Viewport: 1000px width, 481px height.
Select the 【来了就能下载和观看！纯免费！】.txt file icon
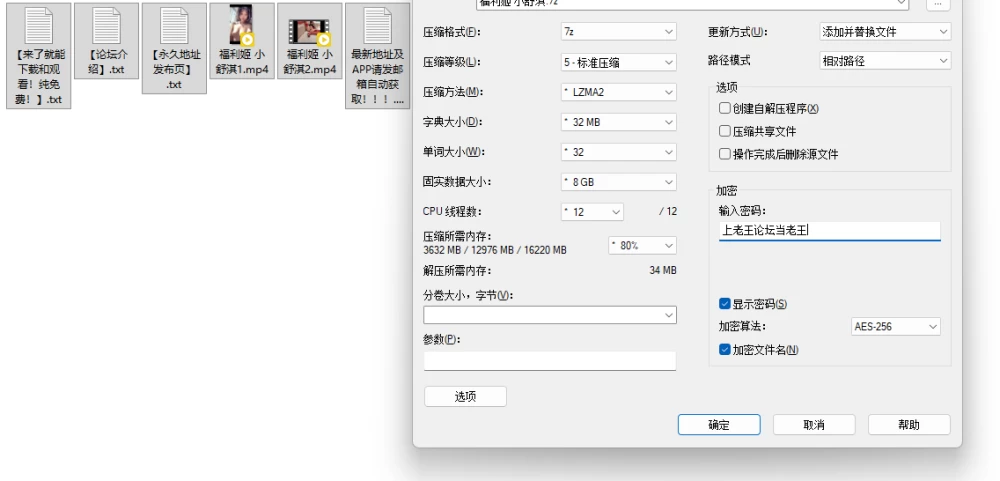[x=38, y=26]
